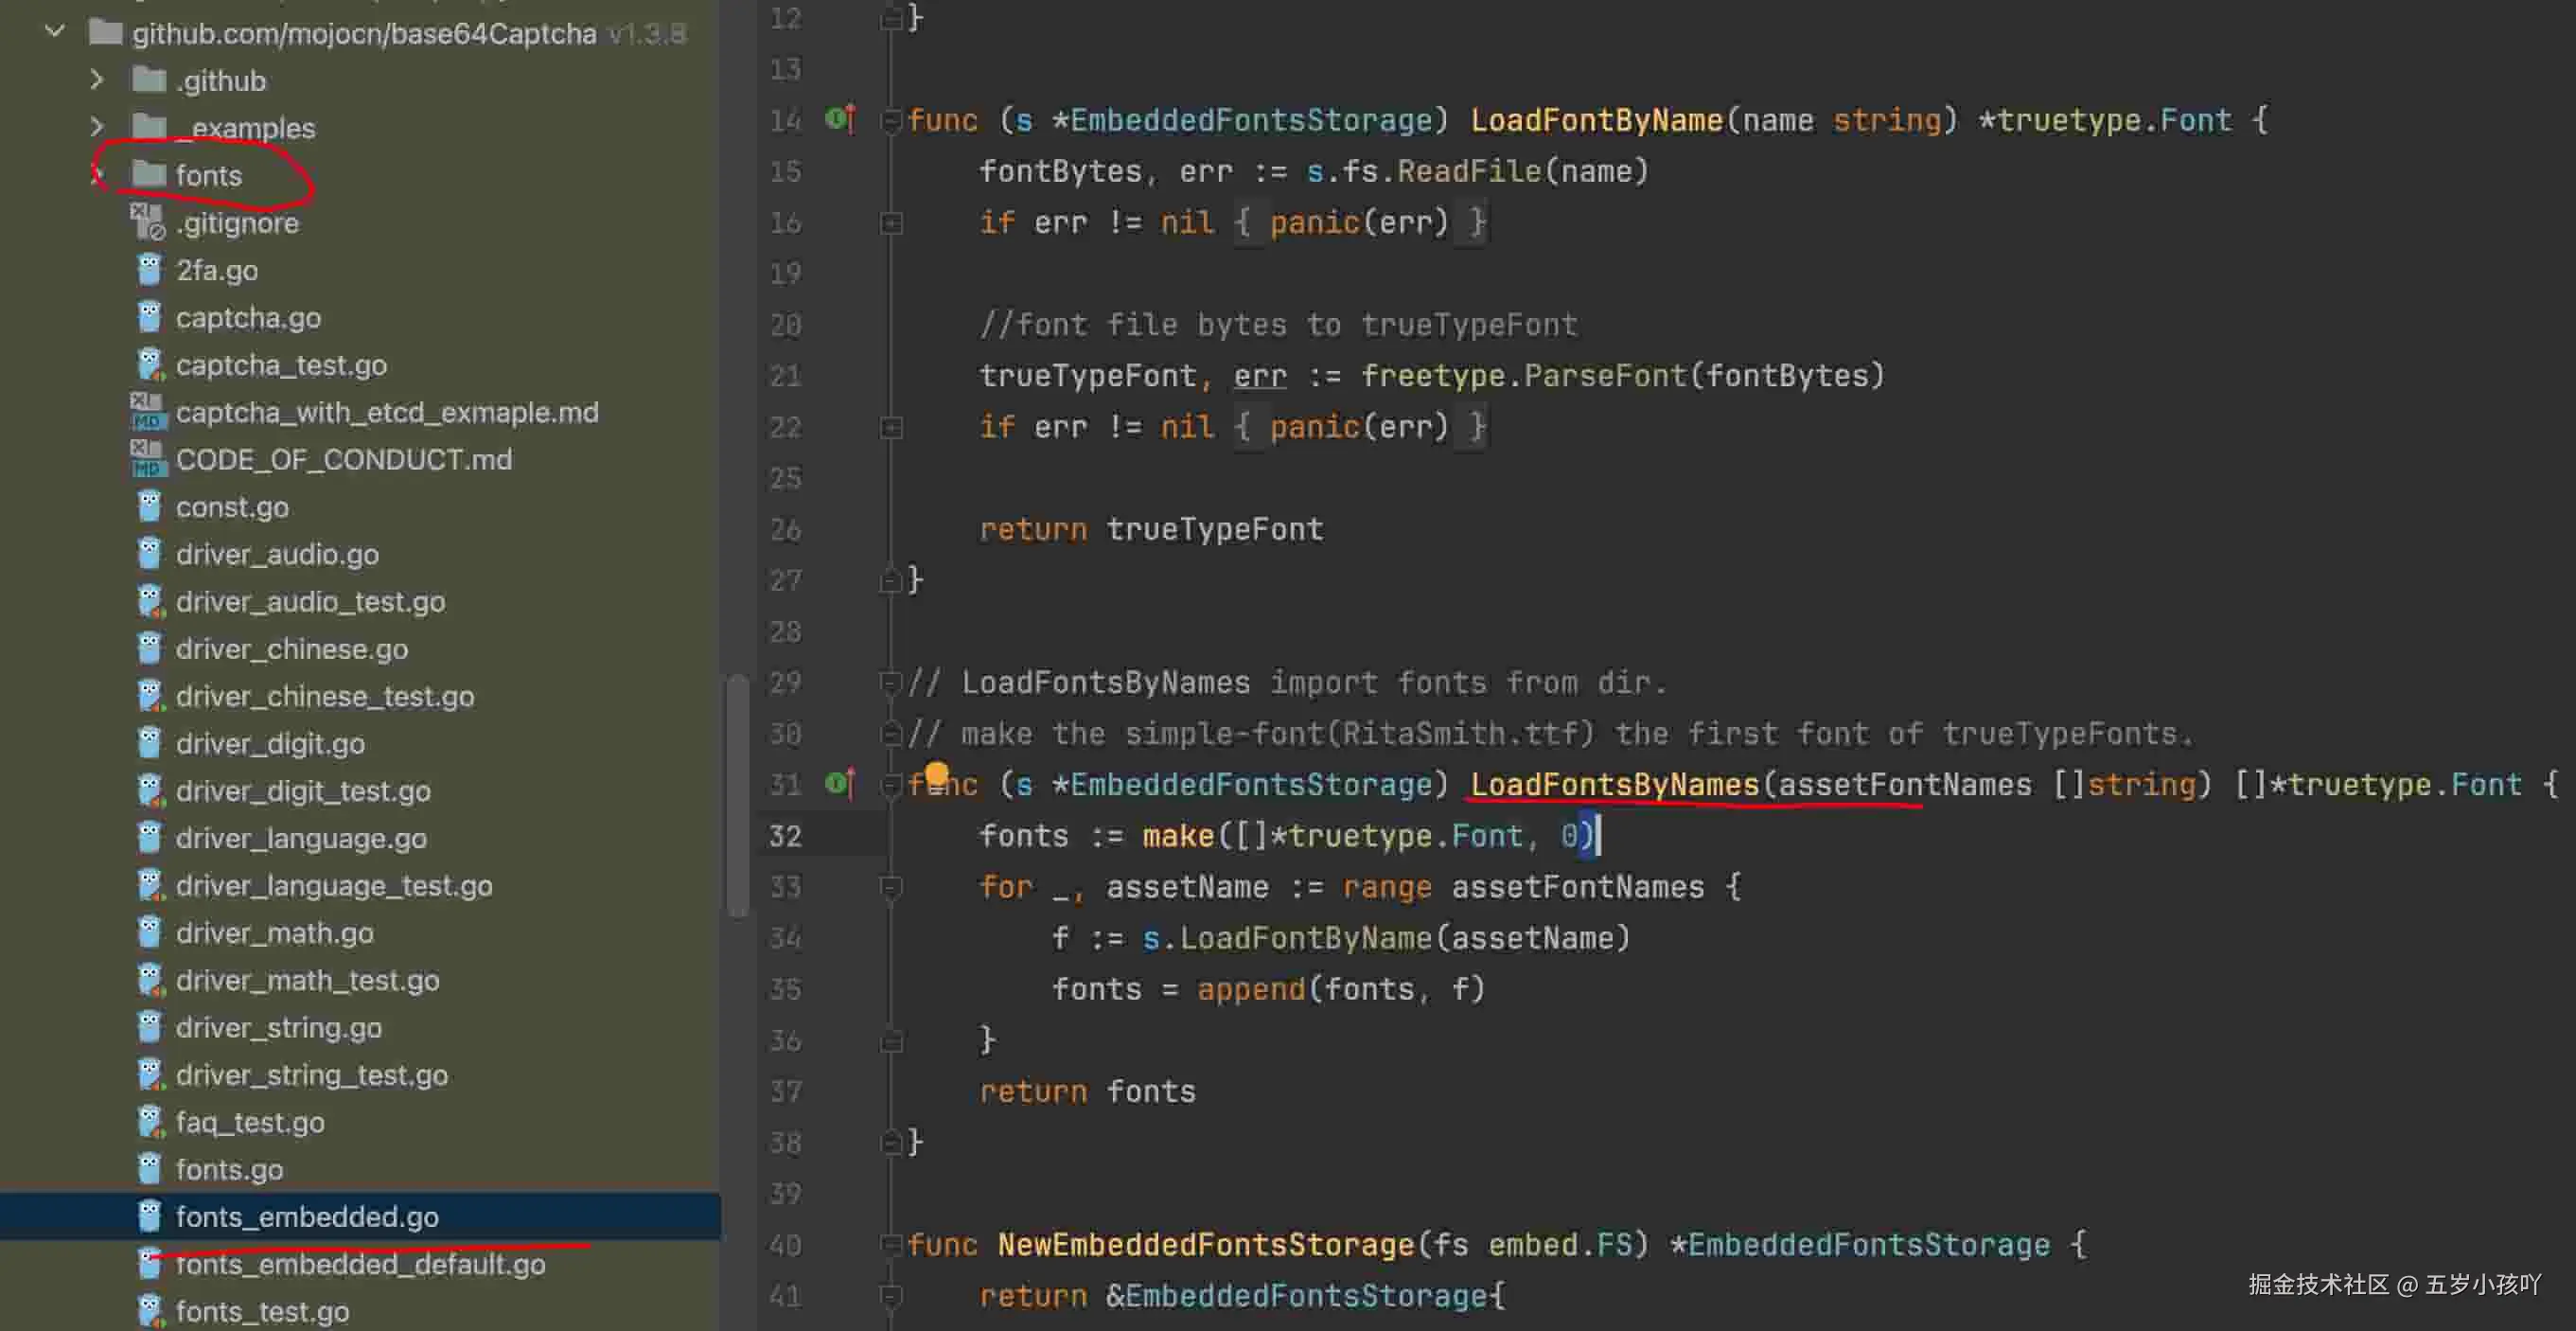Viewport: 2576px width, 1331px height.
Task: Click the driver_chinese.go file icon
Action: pos(149,649)
